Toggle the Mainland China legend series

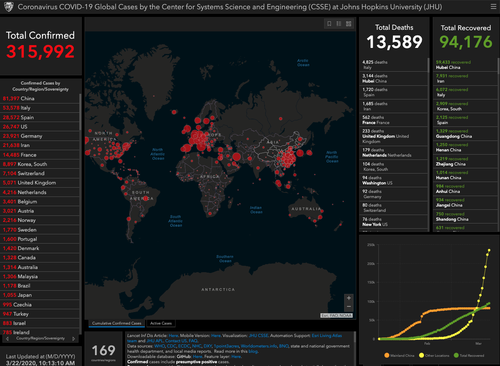pos(399,355)
